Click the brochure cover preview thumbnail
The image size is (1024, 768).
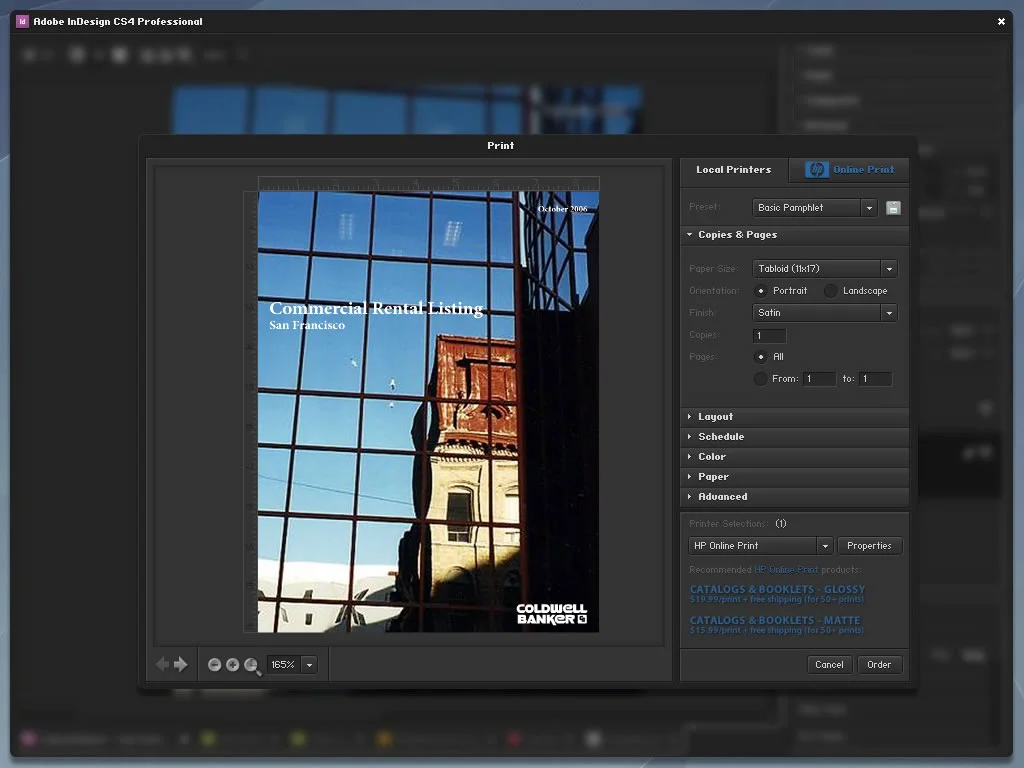[428, 411]
